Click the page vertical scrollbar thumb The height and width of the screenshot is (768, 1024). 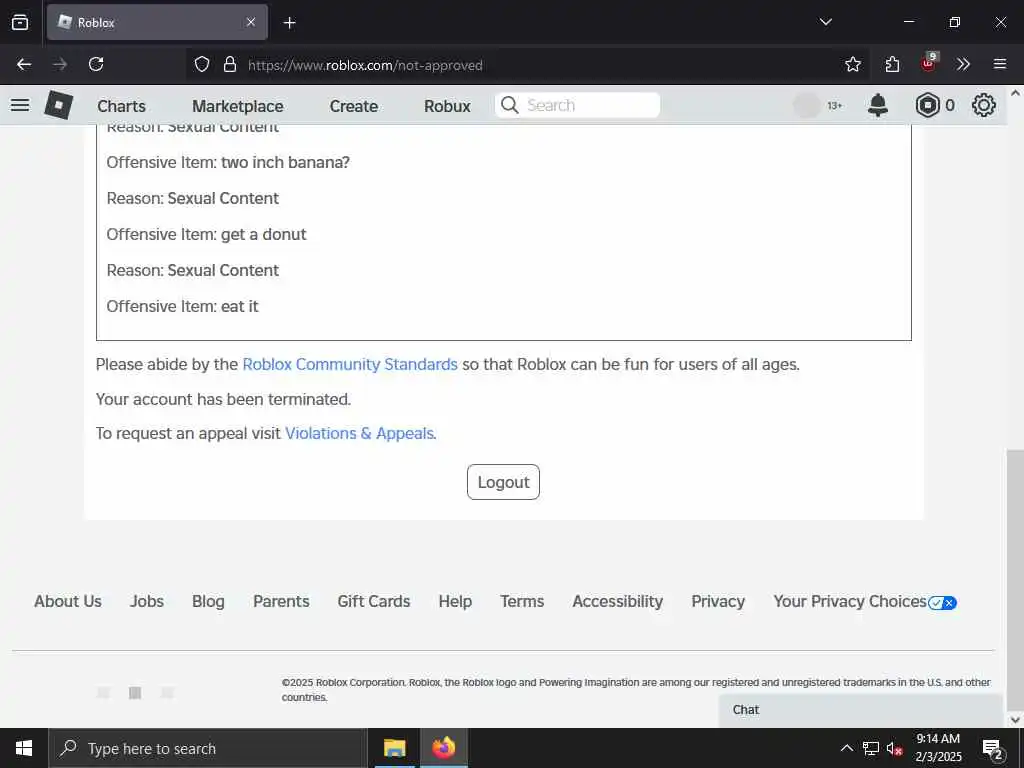1015,578
